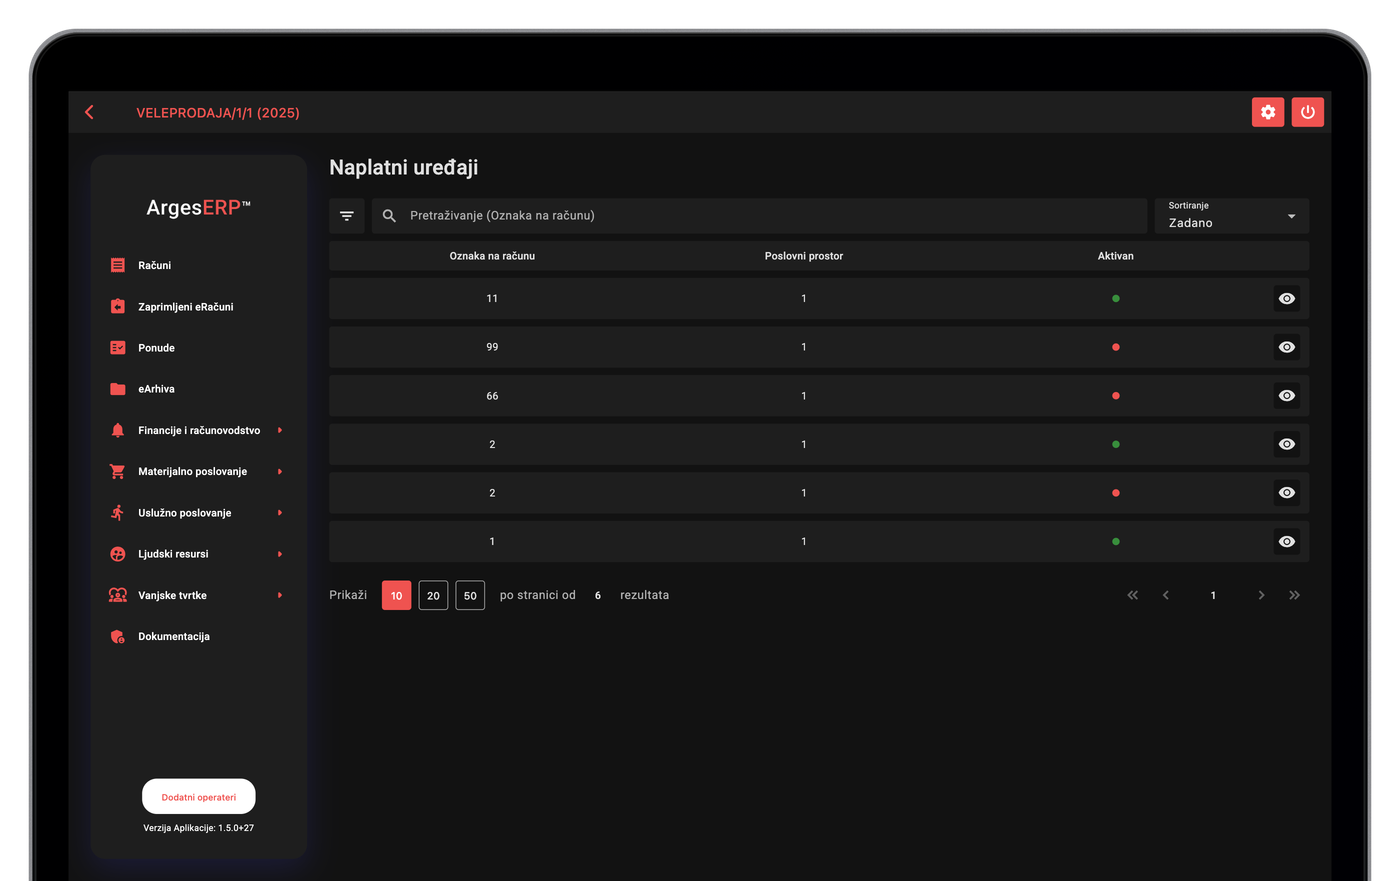Image resolution: width=1400 pixels, height=881 pixels.
Task: Click the Ponude sidebar icon
Action: click(x=118, y=348)
